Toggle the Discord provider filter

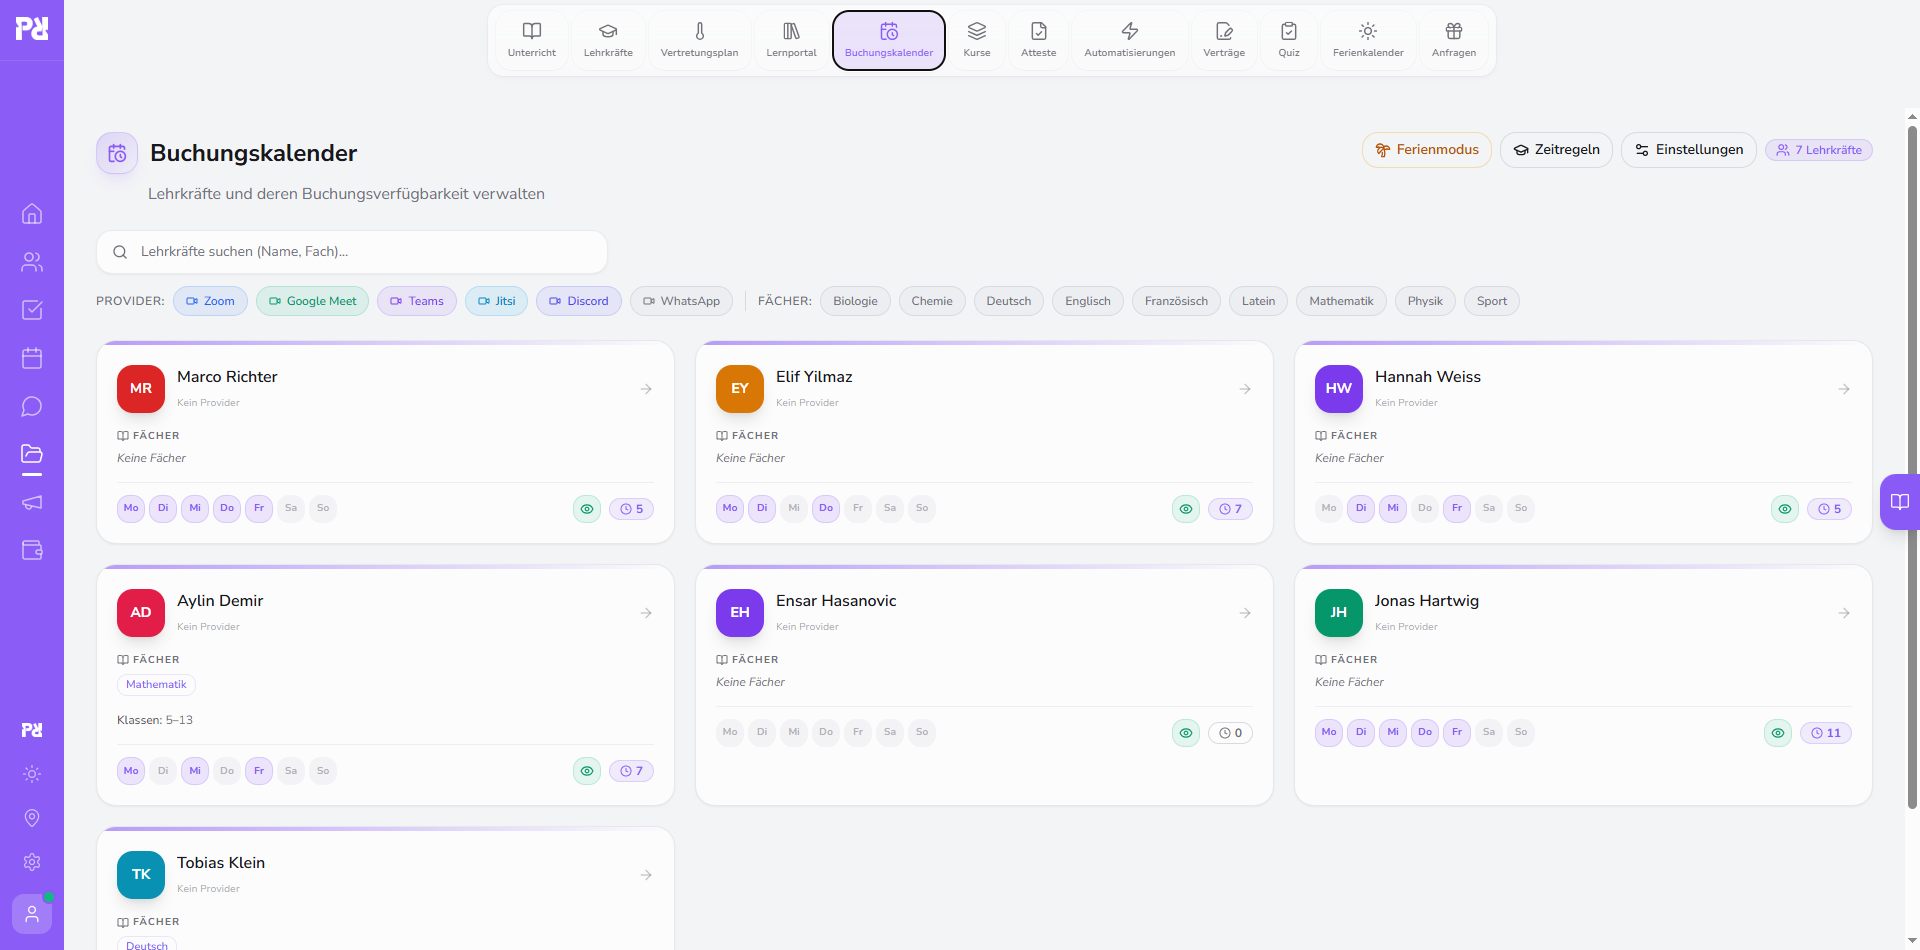(x=579, y=301)
